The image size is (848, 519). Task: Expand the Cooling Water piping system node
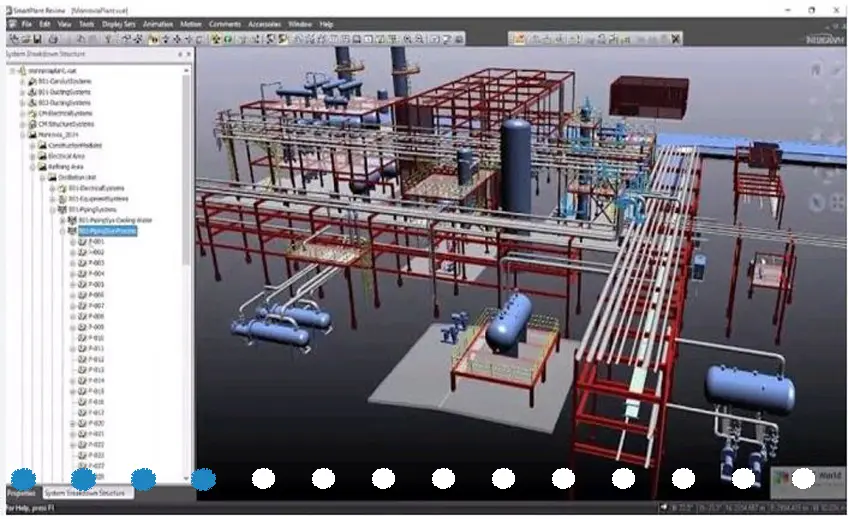click(62, 221)
